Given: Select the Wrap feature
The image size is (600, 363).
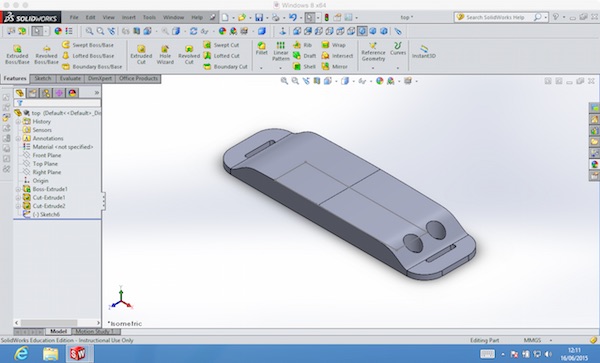Looking at the screenshot, I should point(334,45).
